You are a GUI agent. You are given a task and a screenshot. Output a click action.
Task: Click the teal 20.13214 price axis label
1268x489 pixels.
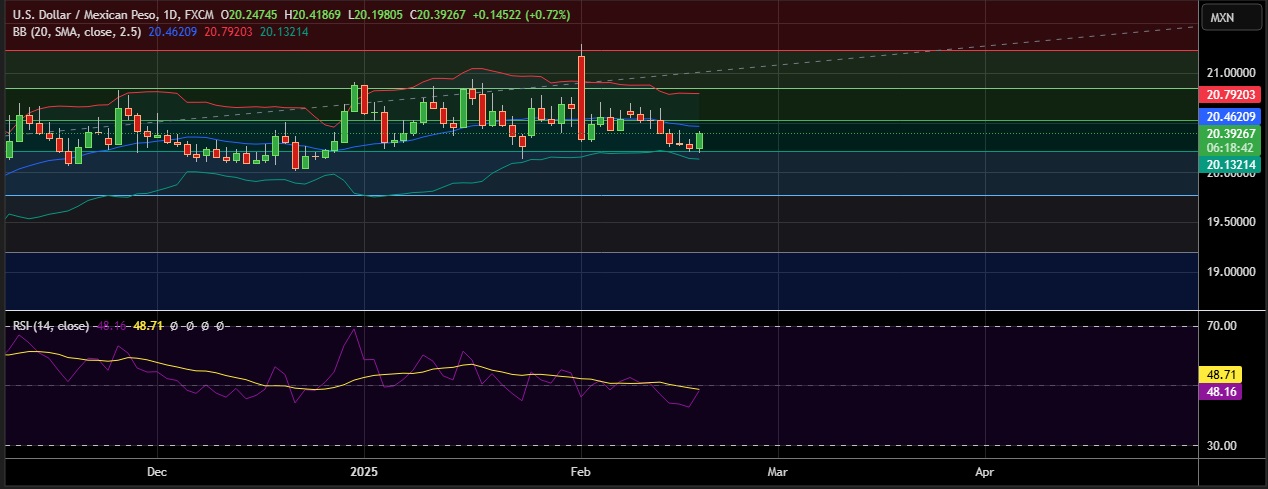coord(1230,164)
